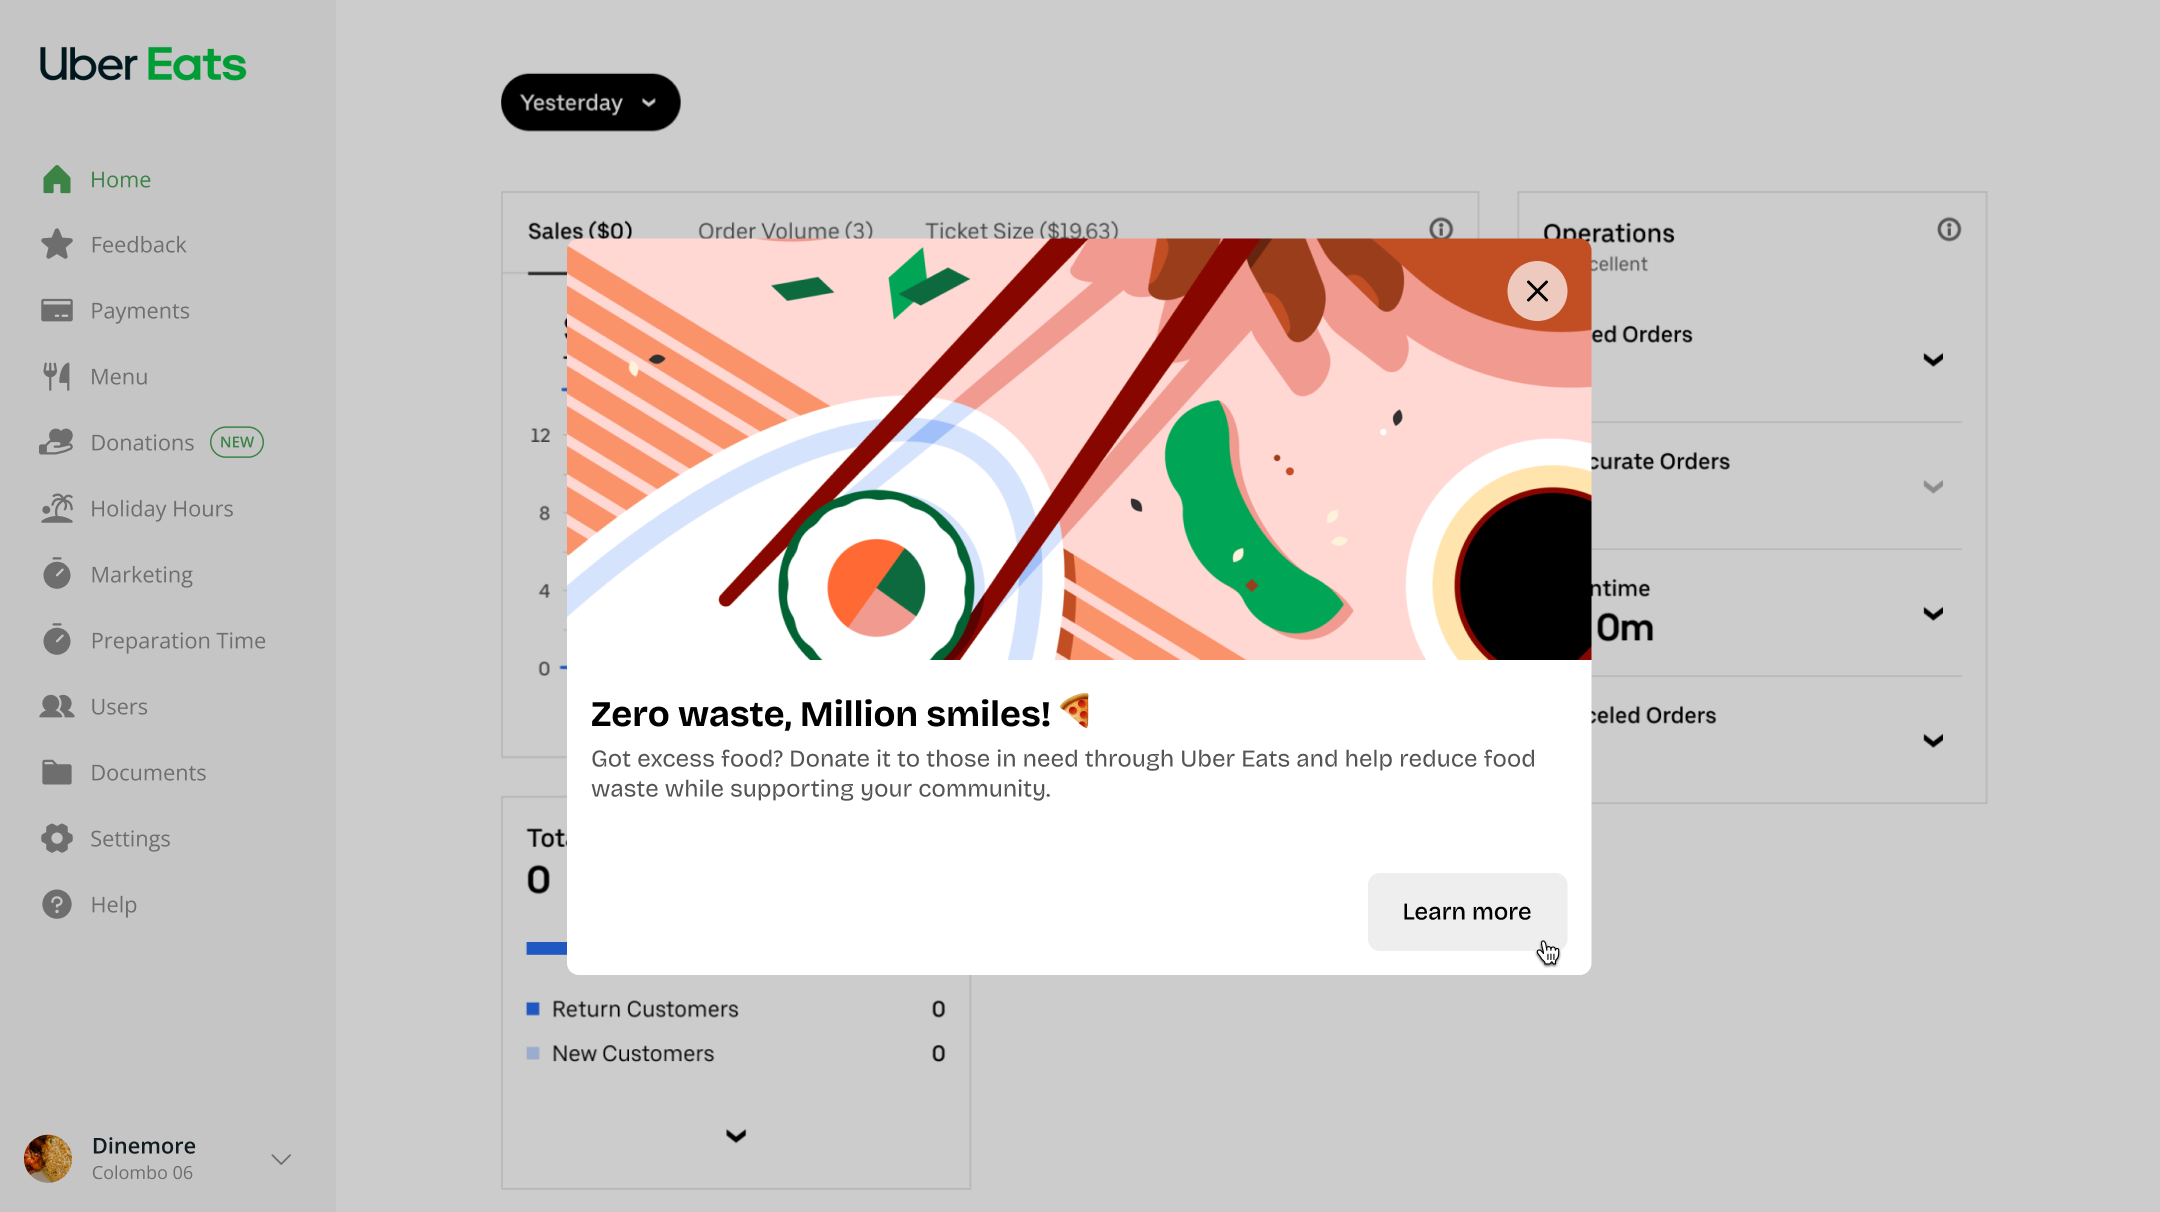Click the Settings gear icon
2160x1212 pixels.
pyautogui.click(x=57, y=838)
